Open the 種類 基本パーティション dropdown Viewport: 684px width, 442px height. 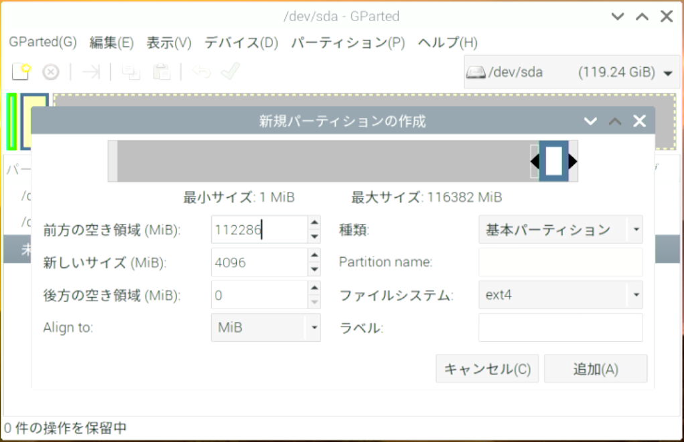[x=560, y=230]
